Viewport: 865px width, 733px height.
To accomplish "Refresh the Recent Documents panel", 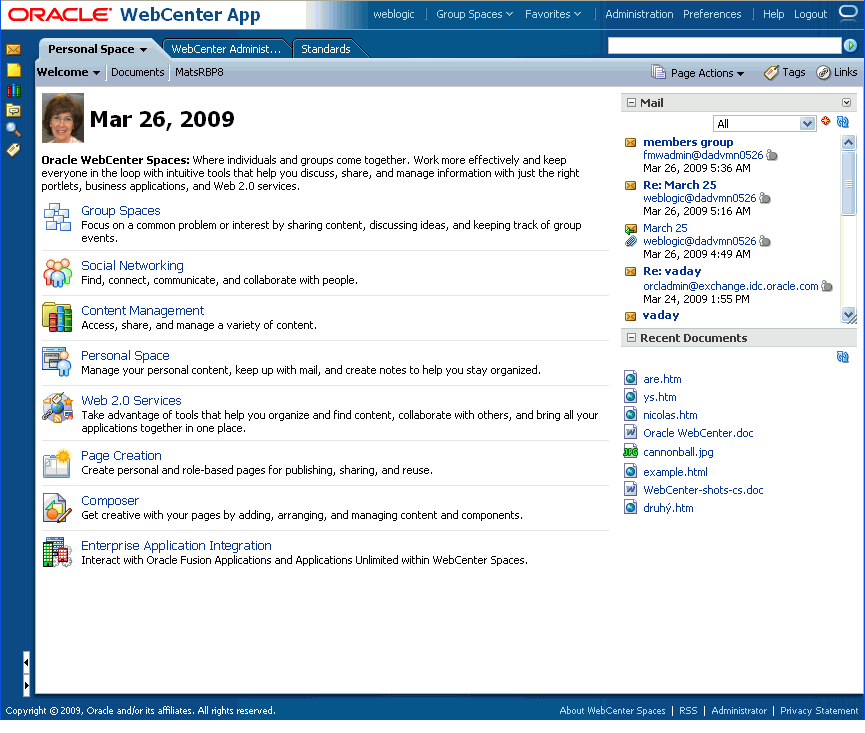I will tap(842, 357).
